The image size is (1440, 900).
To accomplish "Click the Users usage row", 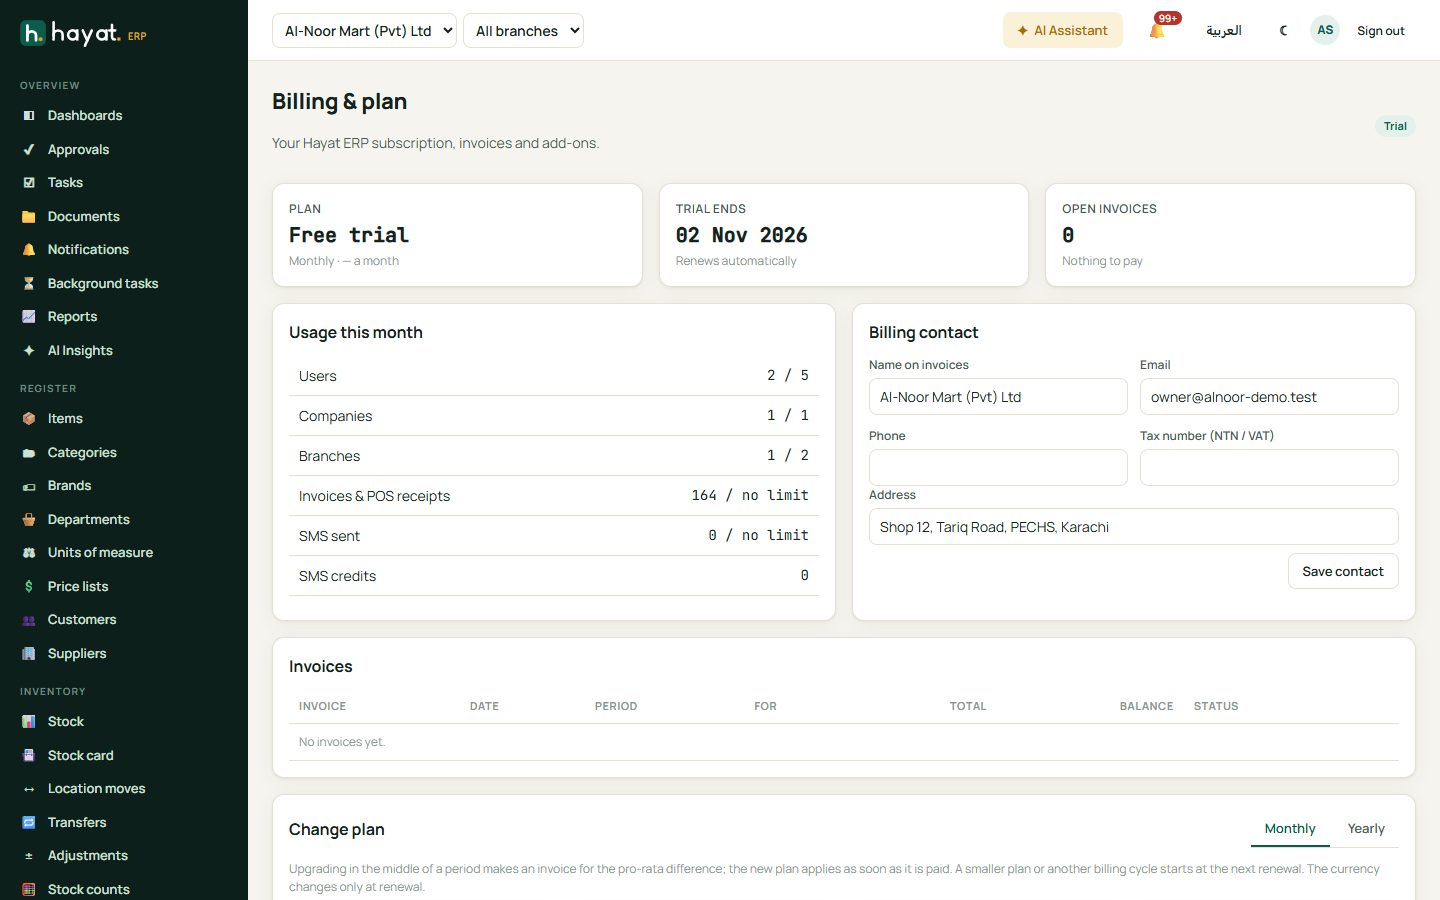I will 554,376.
